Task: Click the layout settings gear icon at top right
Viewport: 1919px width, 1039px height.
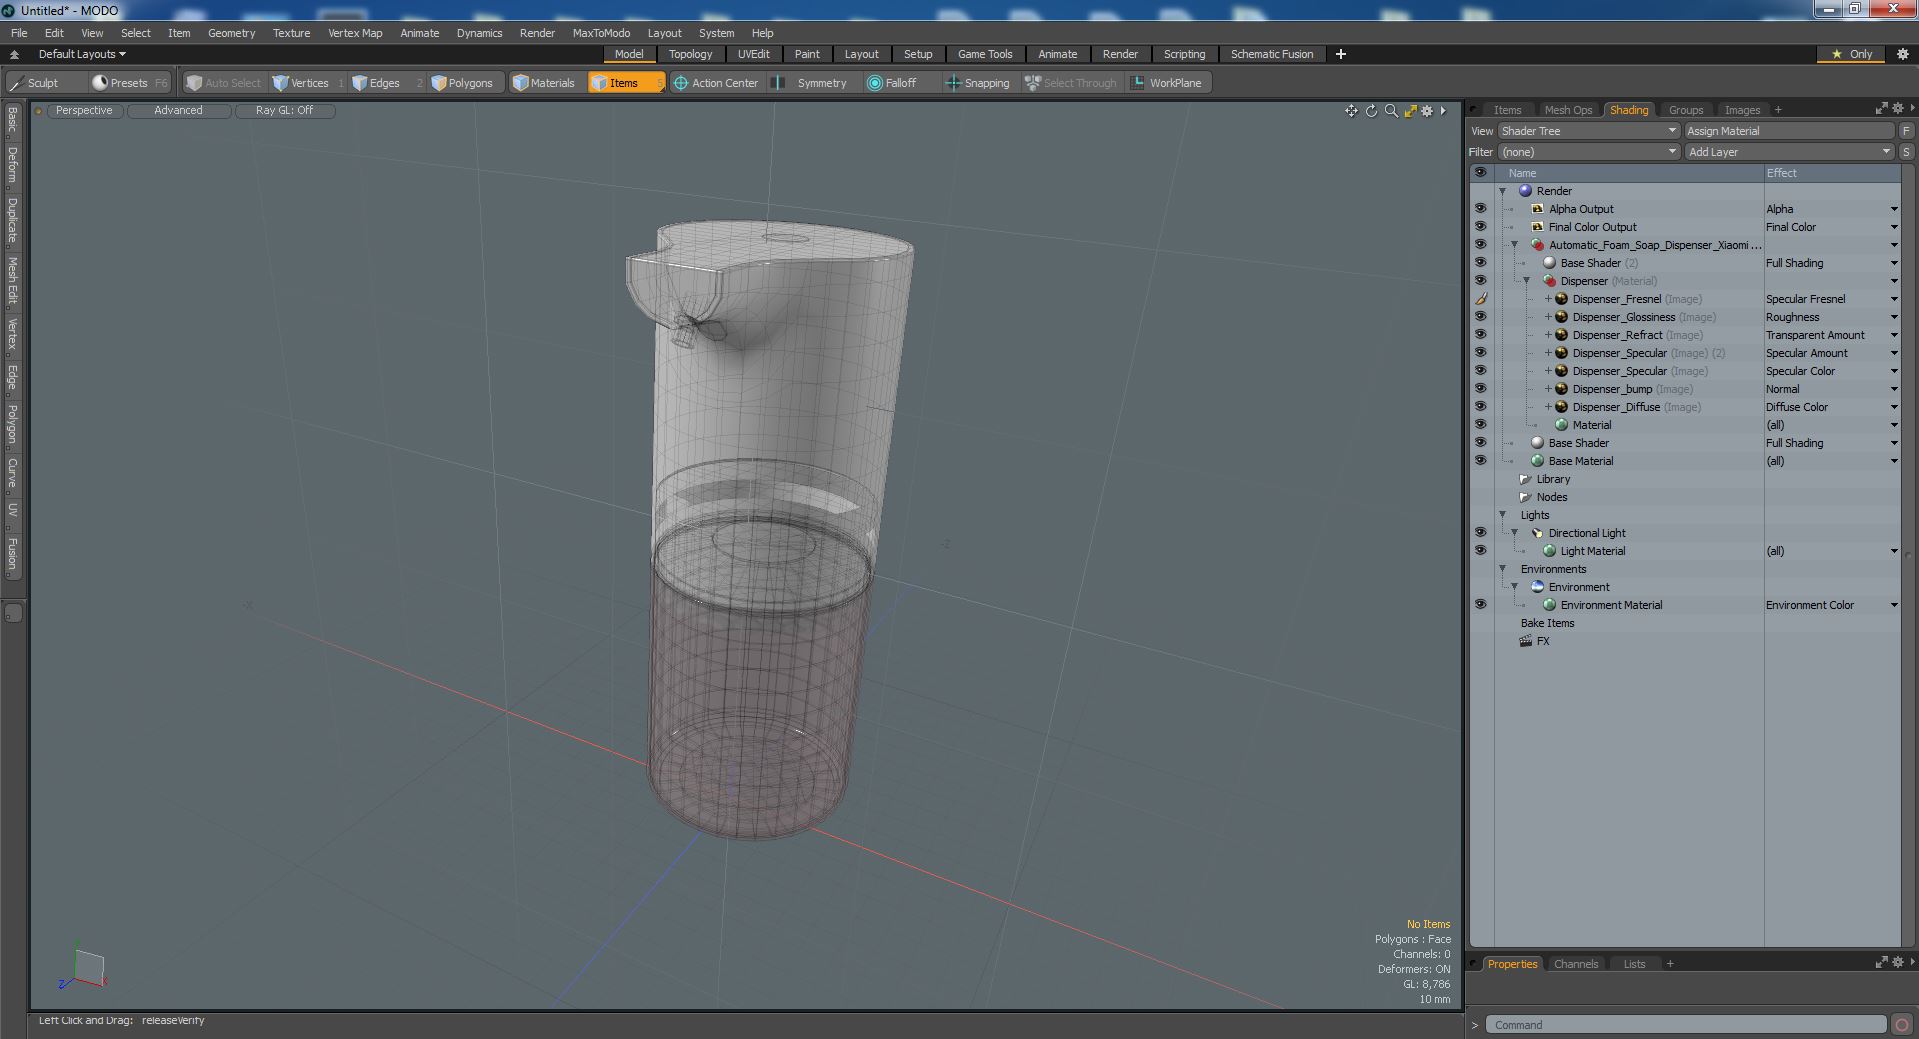Action: coord(1903,54)
